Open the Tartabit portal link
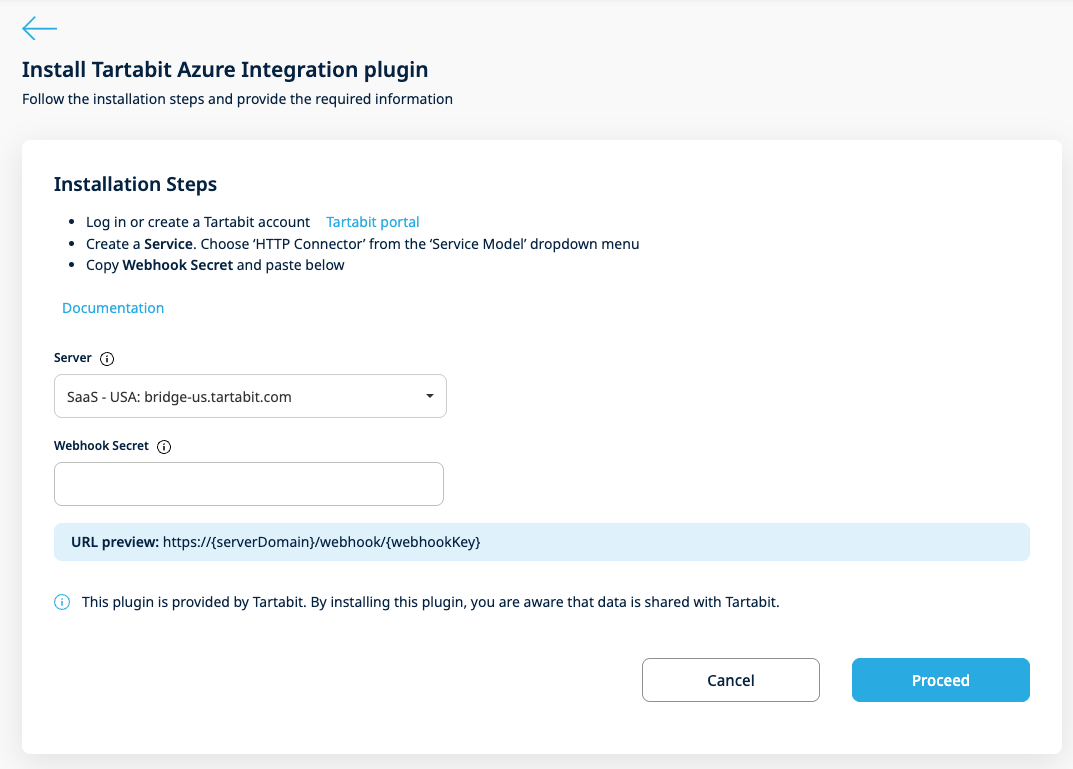Image resolution: width=1073 pixels, height=769 pixels. click(x=372, y=222)
